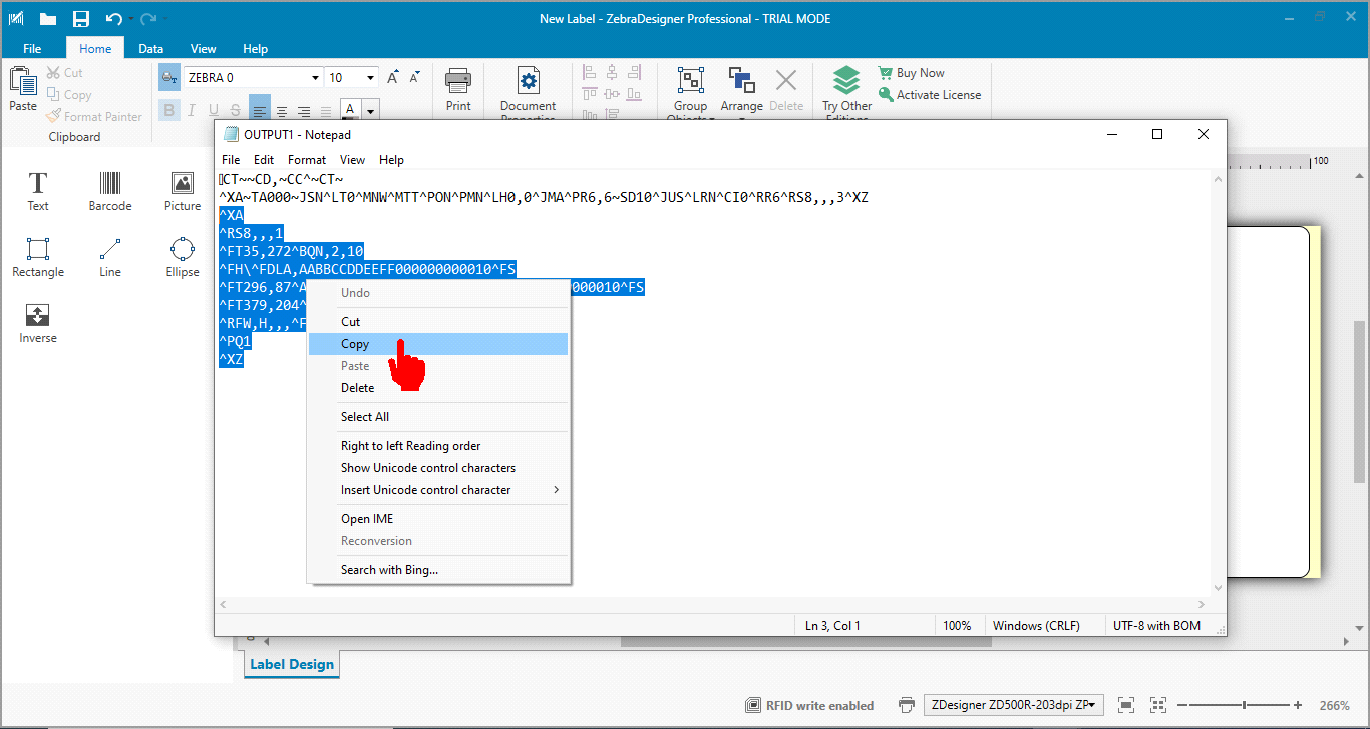The height and width of the screenshot is (729, 1370).
Task: Click the Inverse object tool
Action: pos(38,323)
